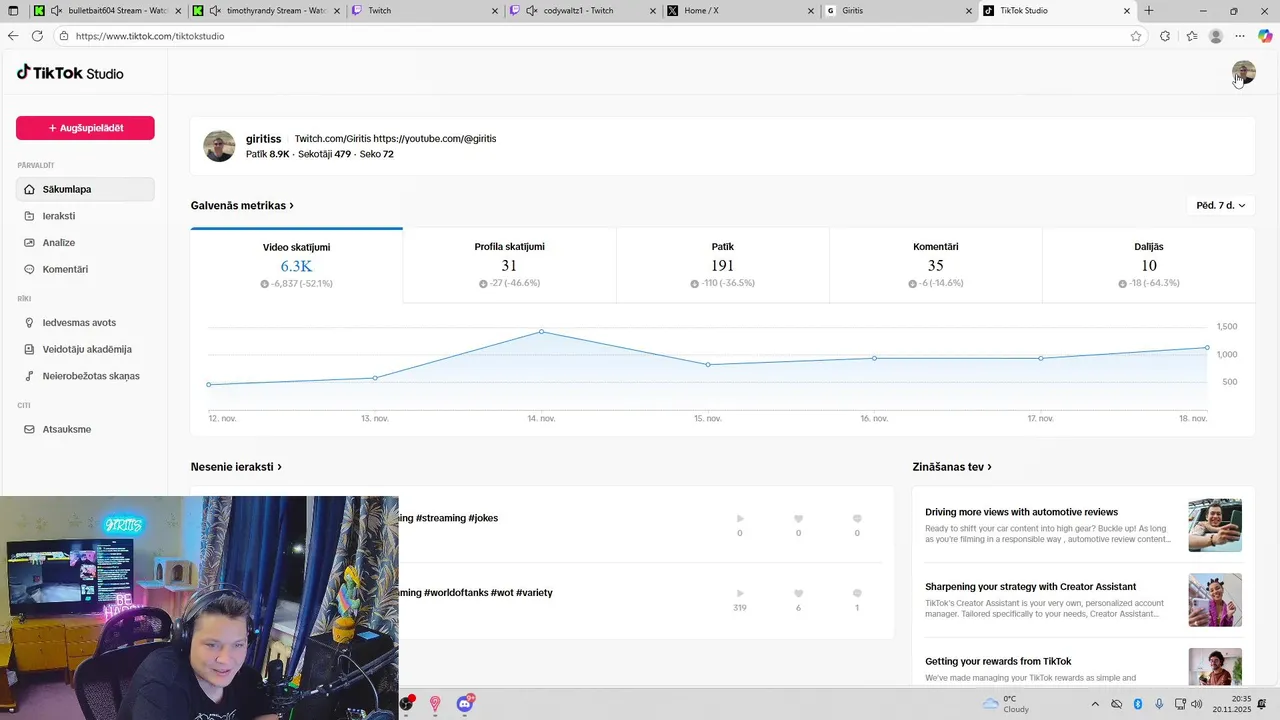Viewport: 1280px width, 720px height.
Task: Click comments icon of #jokes post
Action: [x=857, y=519]
